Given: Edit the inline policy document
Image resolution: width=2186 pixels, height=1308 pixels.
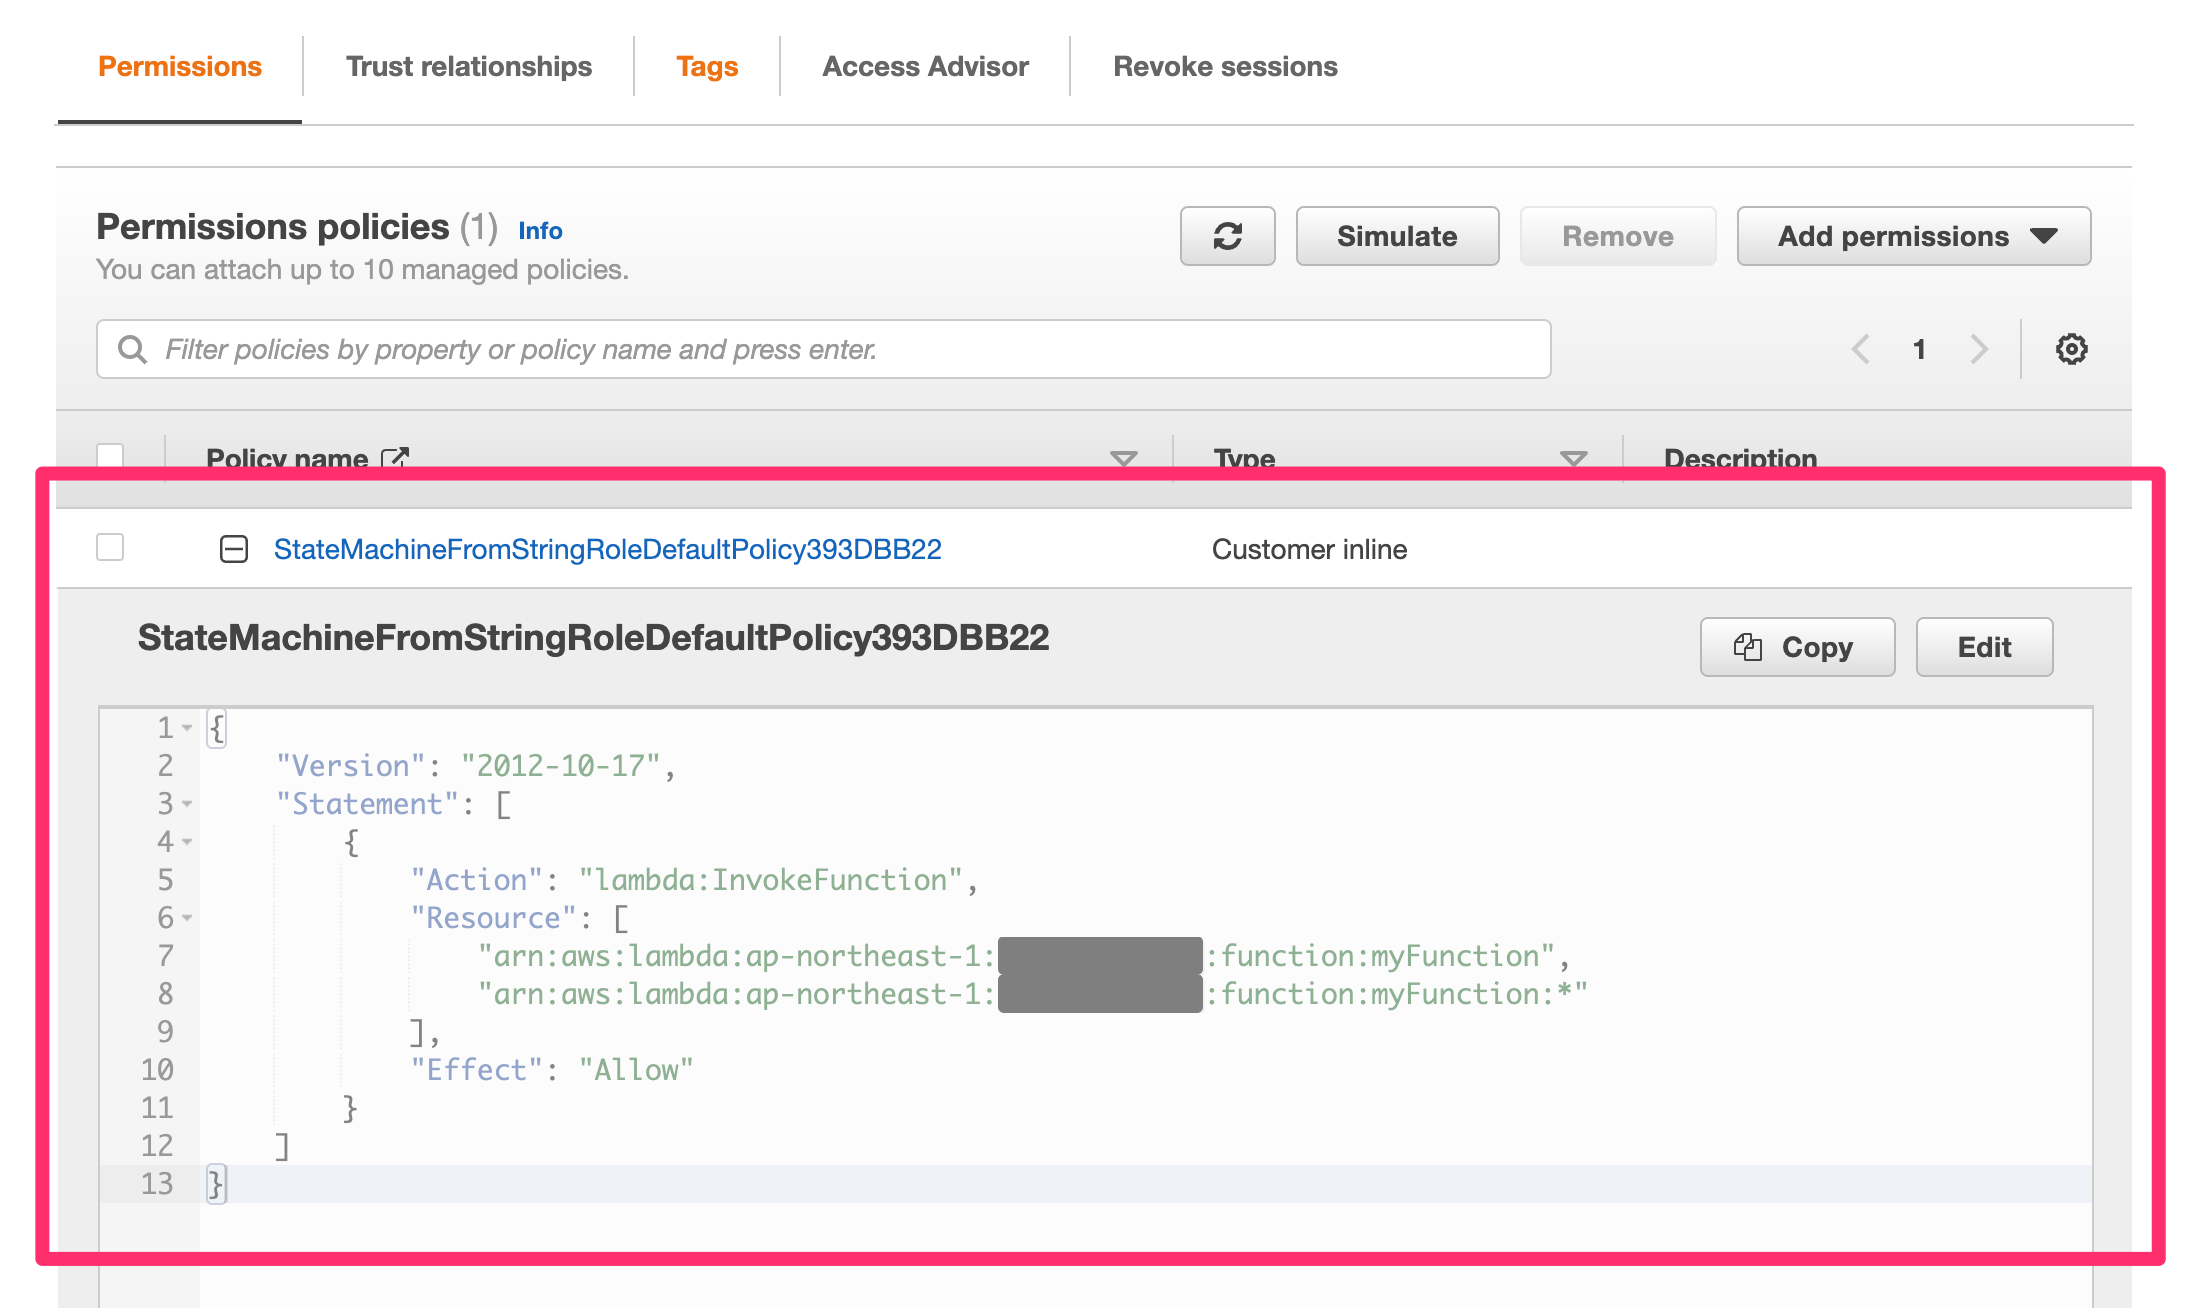Looking at the screenshot, I should tap(1983, 647).
